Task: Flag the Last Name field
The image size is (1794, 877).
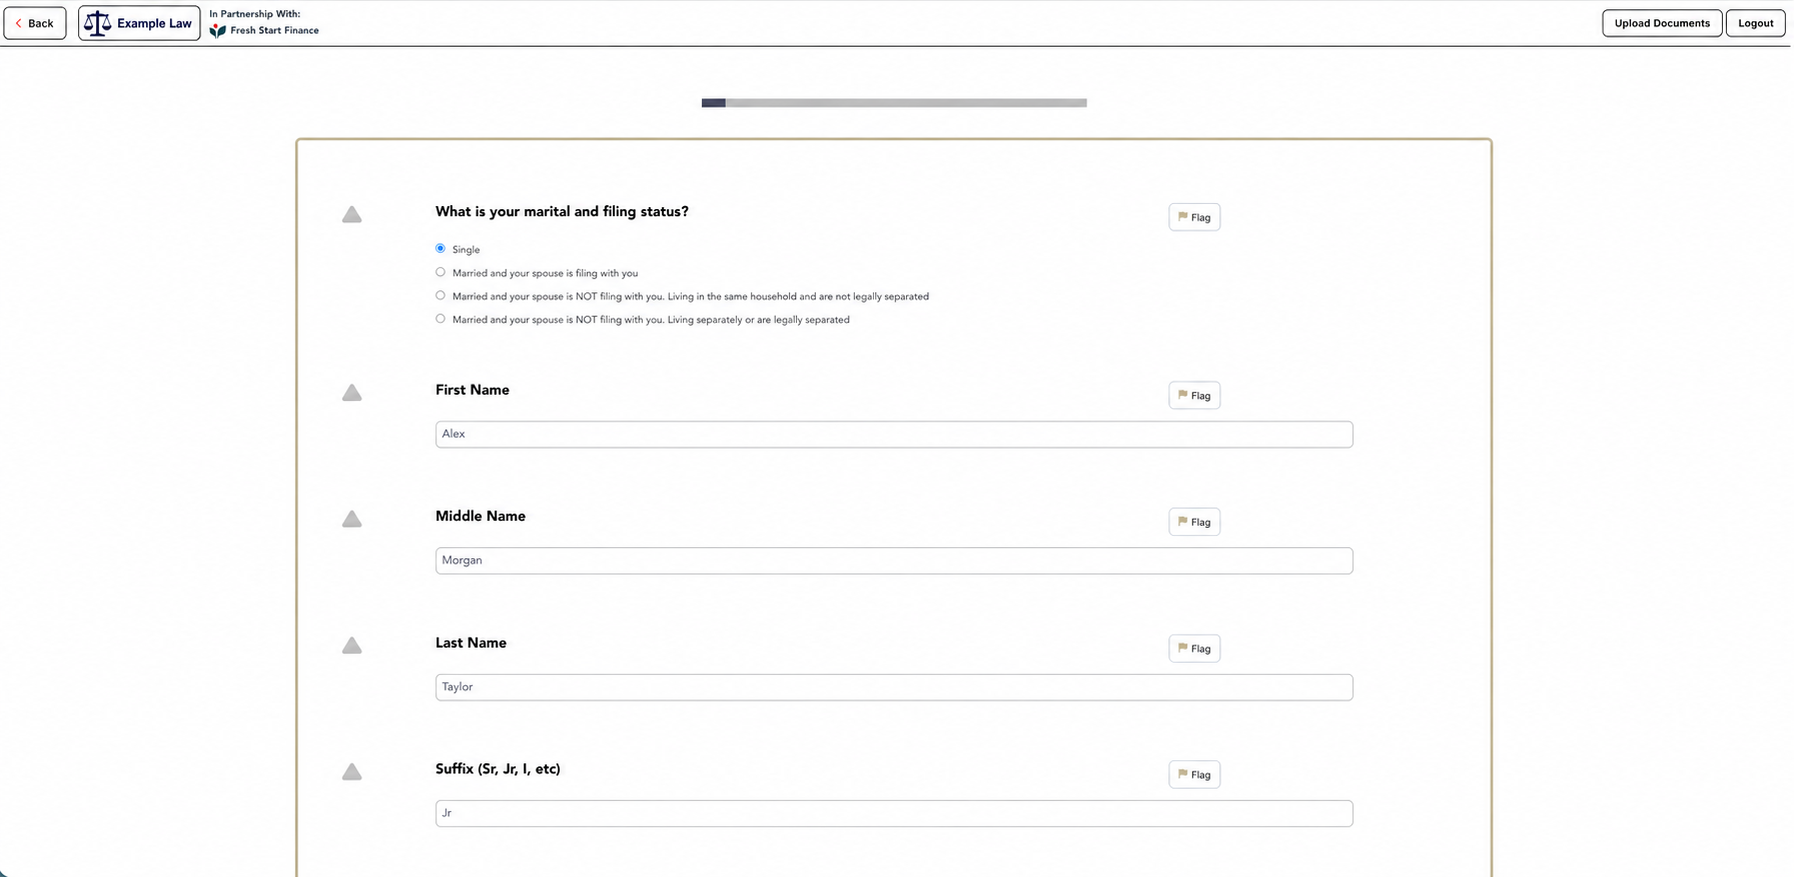Action: click(x=1194, y=648)
